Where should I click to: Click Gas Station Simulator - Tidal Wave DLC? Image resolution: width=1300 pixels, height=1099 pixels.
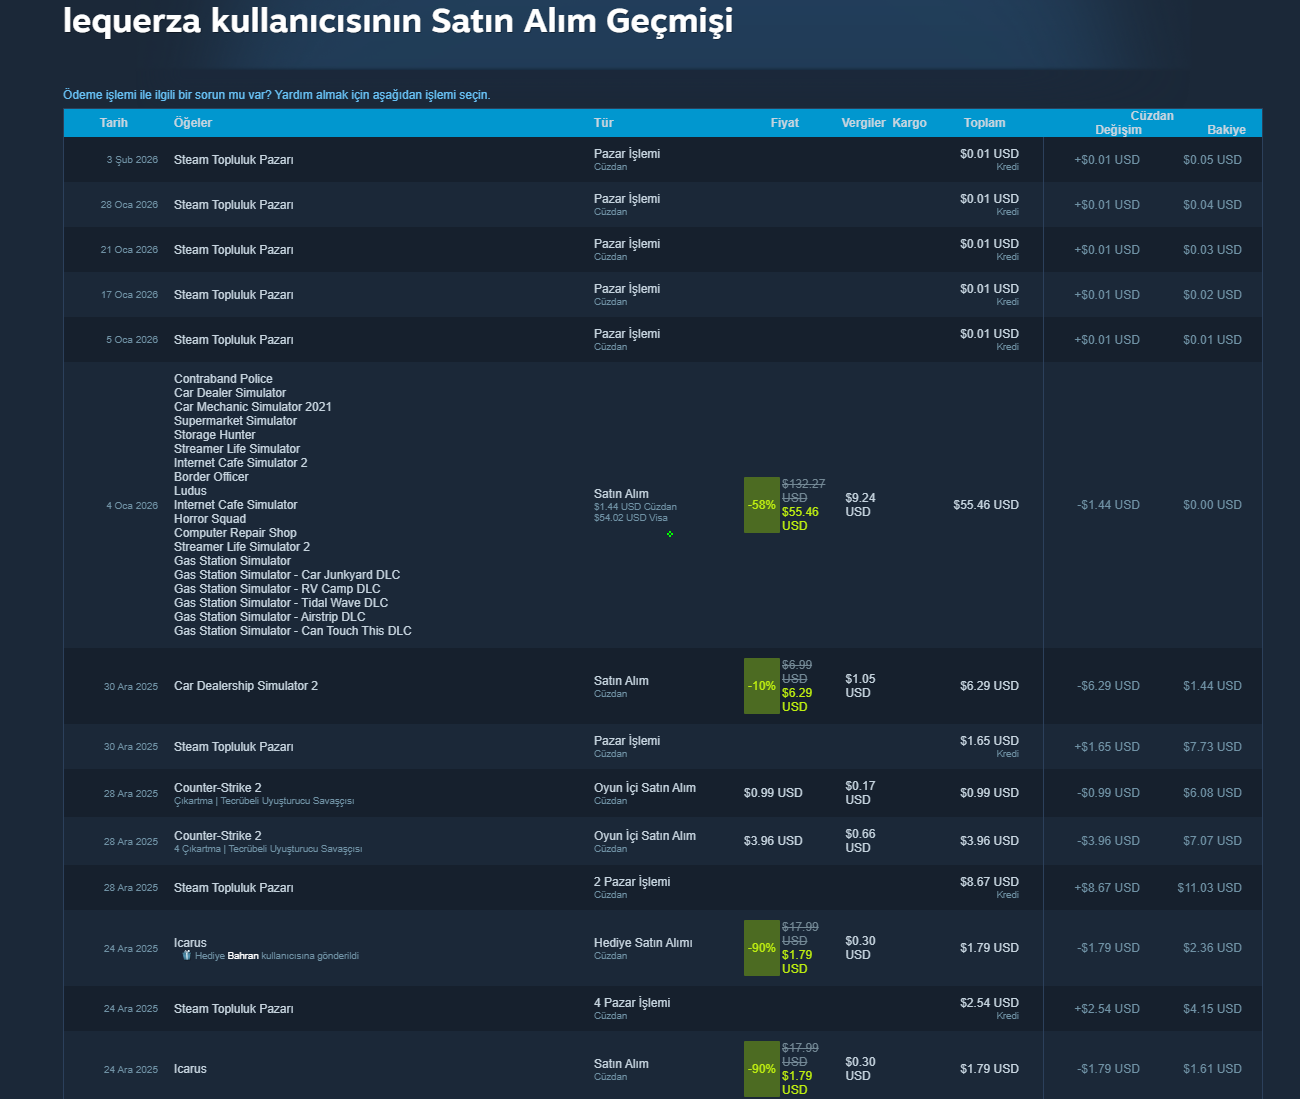(x=281, y=603)
